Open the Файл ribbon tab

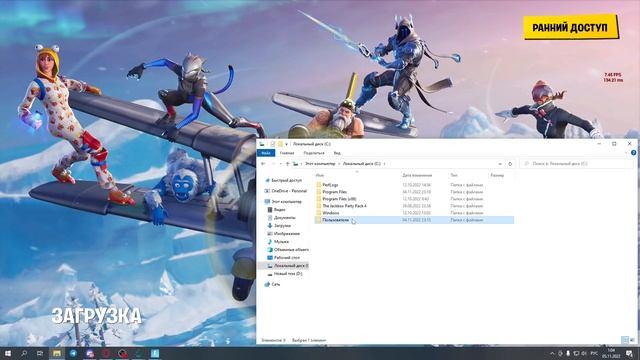click(266, 153)
